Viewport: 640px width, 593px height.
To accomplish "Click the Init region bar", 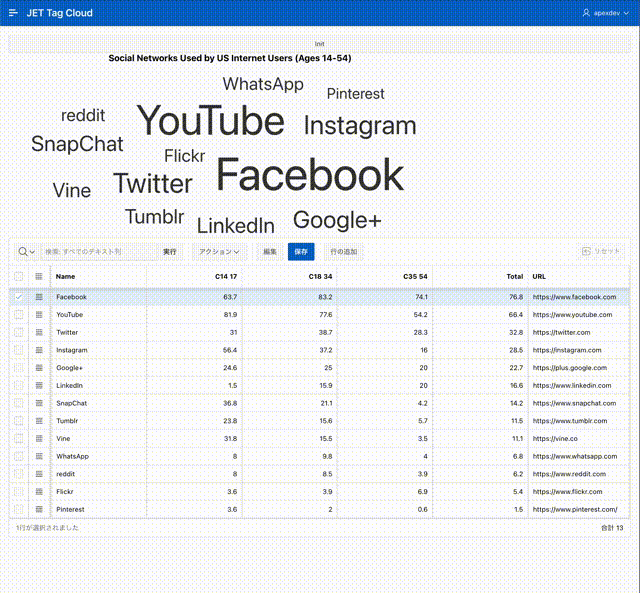I will tap(319, 44).
